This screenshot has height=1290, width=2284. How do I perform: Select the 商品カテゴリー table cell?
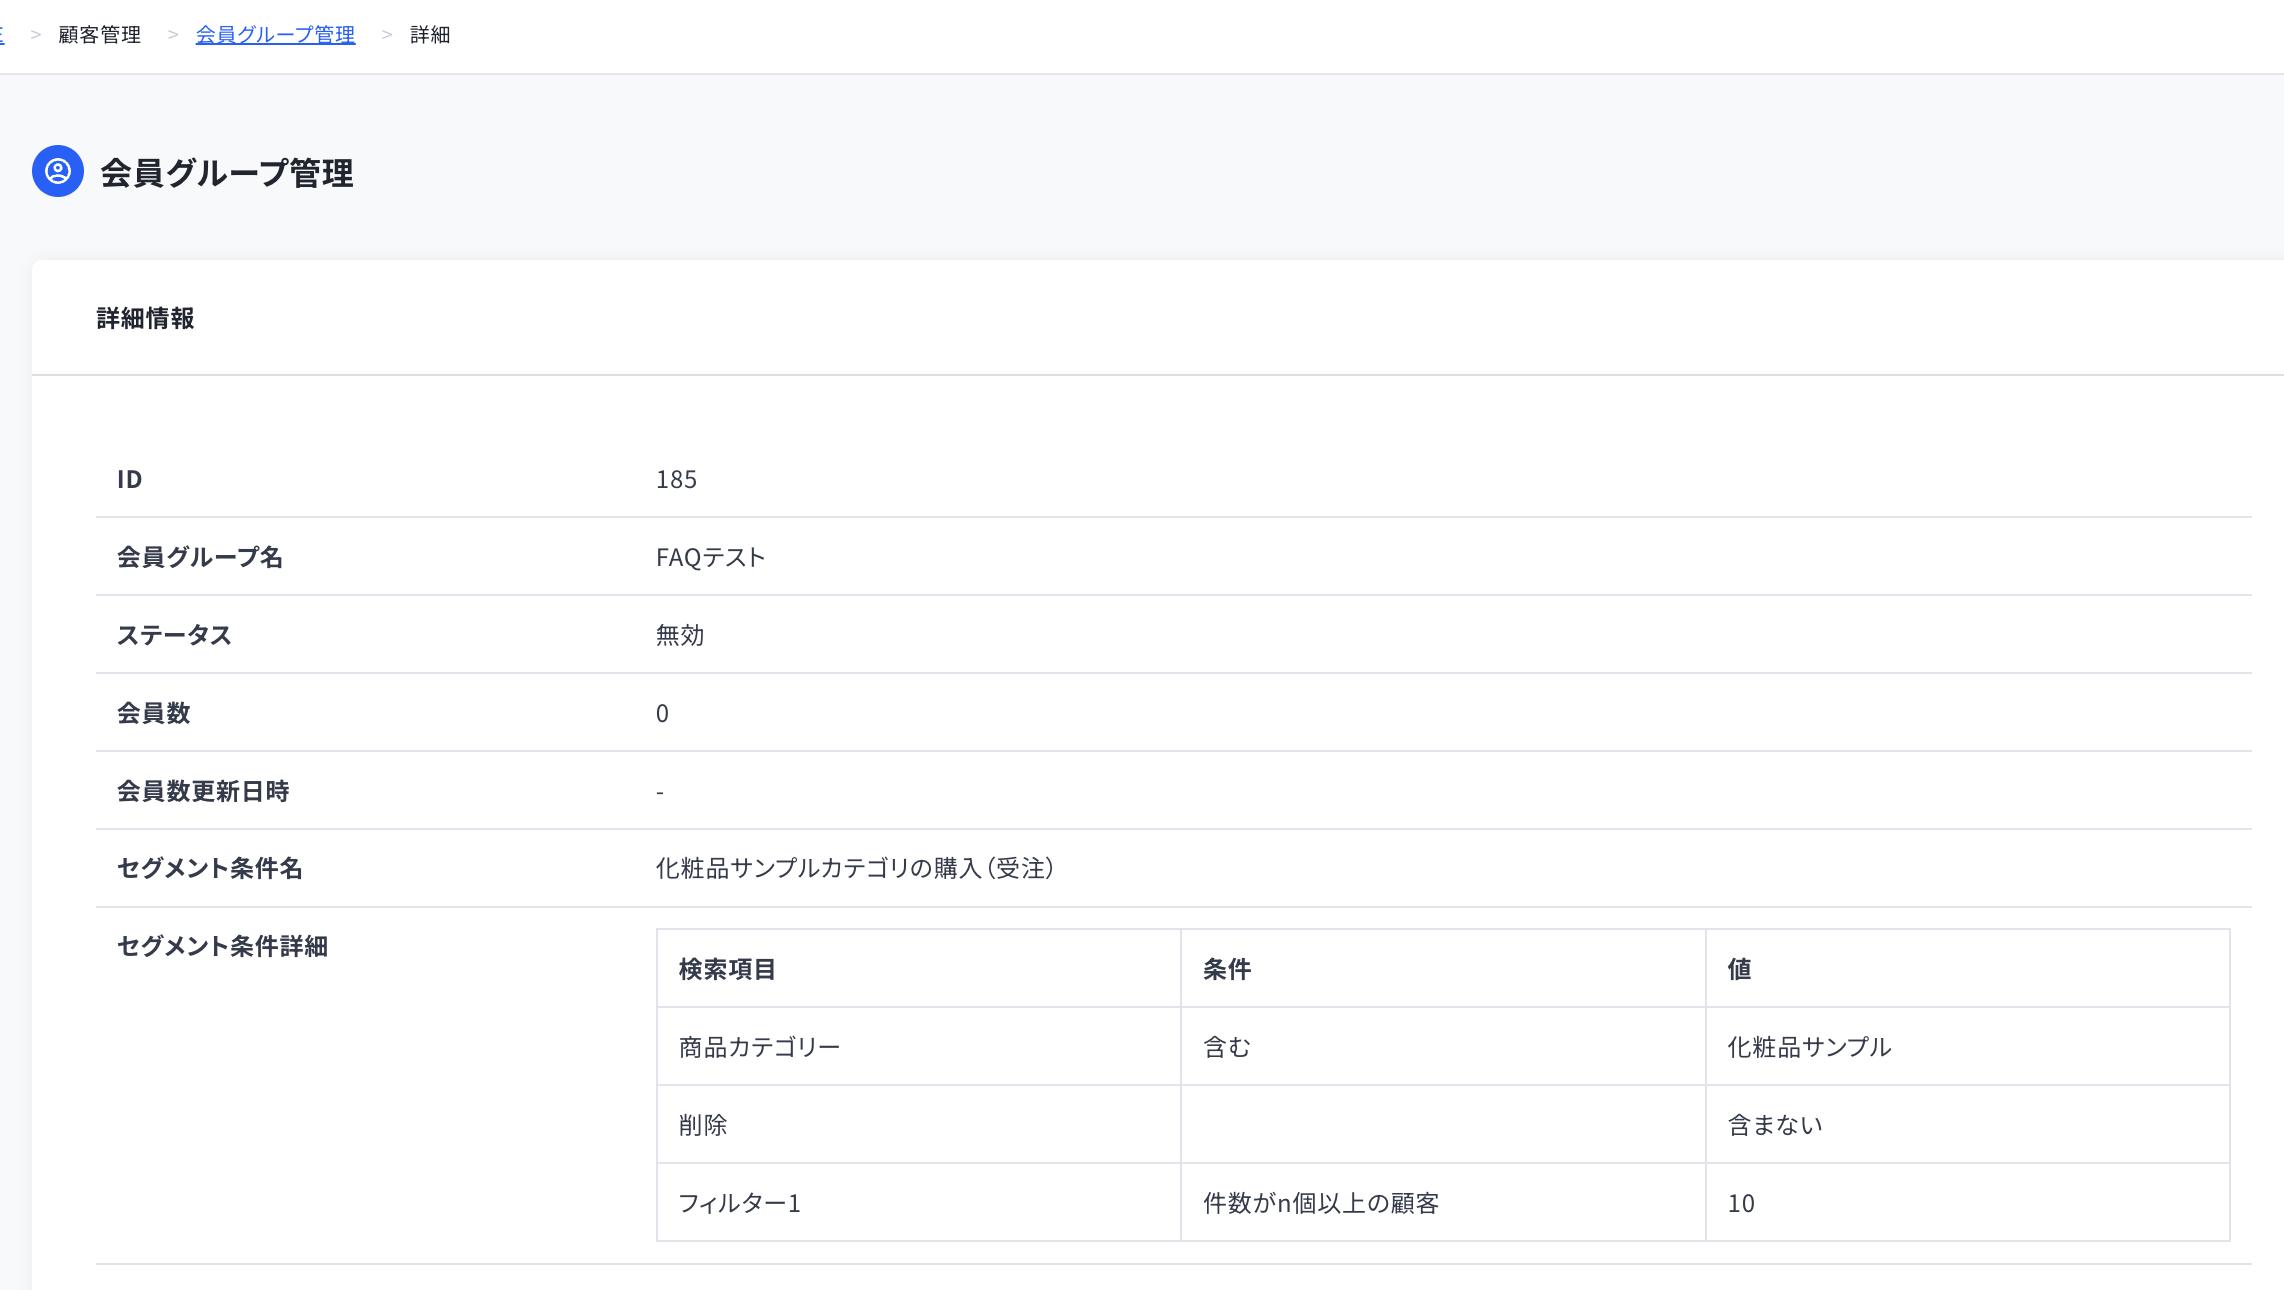[x=919, y=1046]
